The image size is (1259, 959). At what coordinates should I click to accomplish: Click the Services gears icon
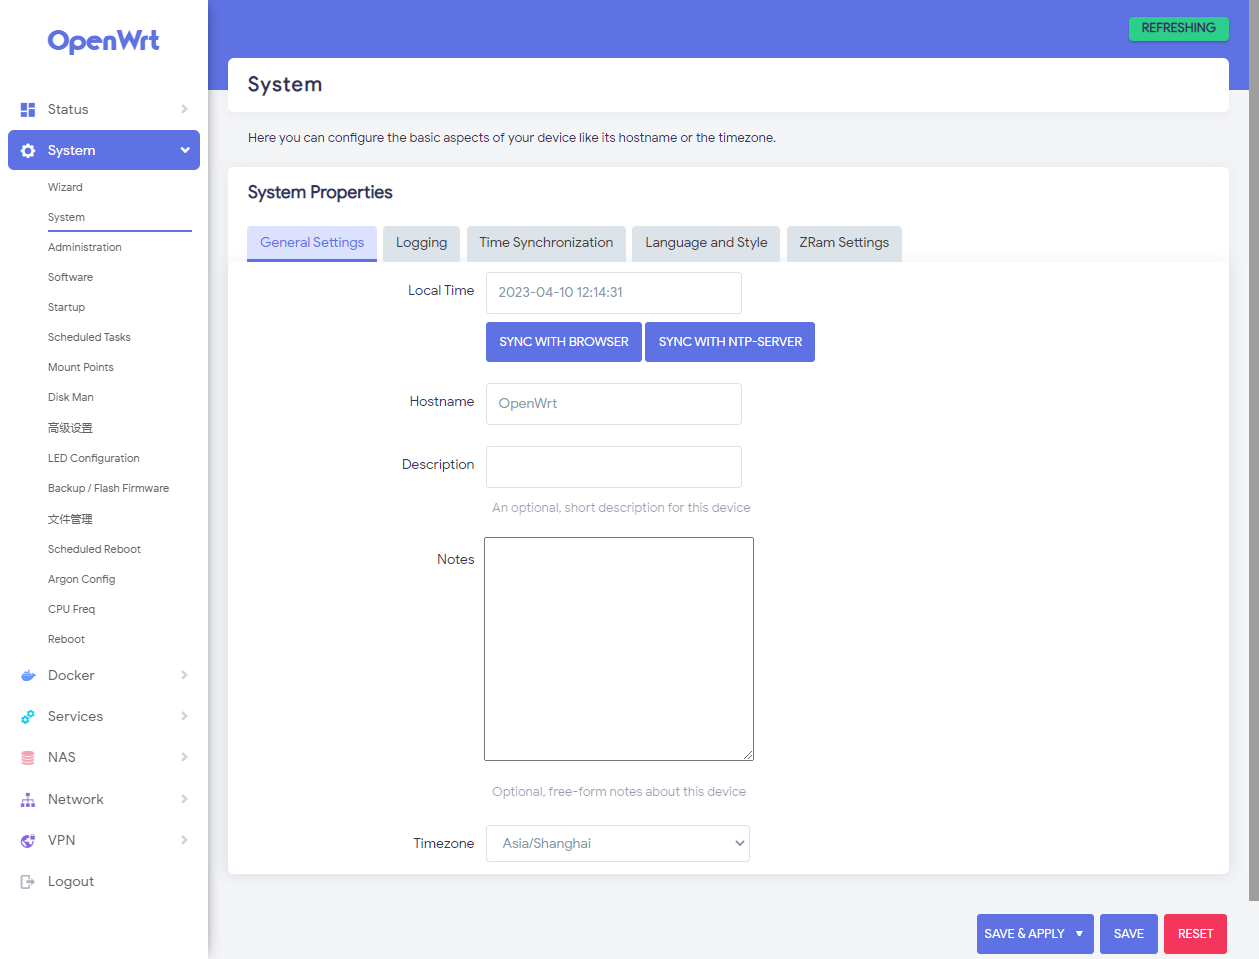click(28, 716)
